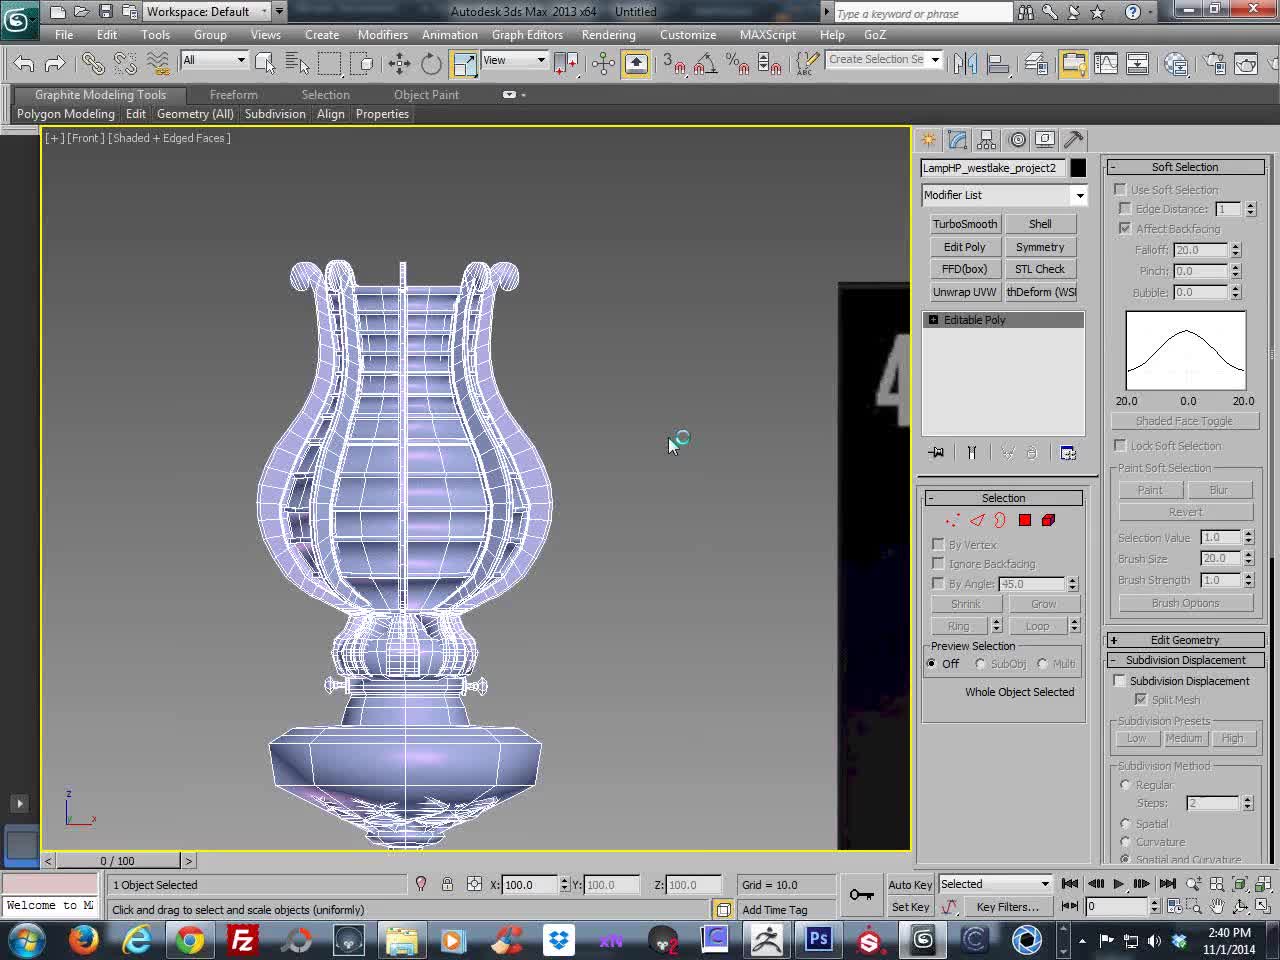Activate the Select Object tool
The width and height of the screenshot is (1280, 960).
point(265,63)
